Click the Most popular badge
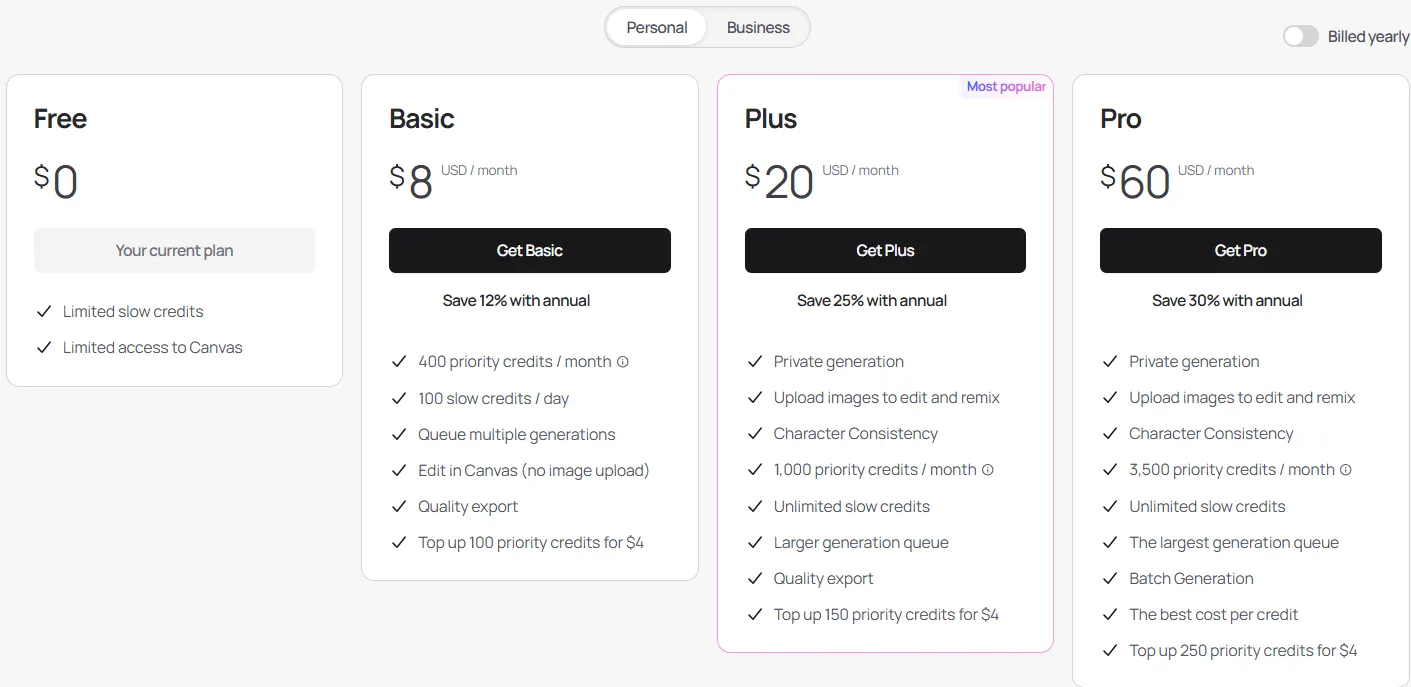 1006,87
